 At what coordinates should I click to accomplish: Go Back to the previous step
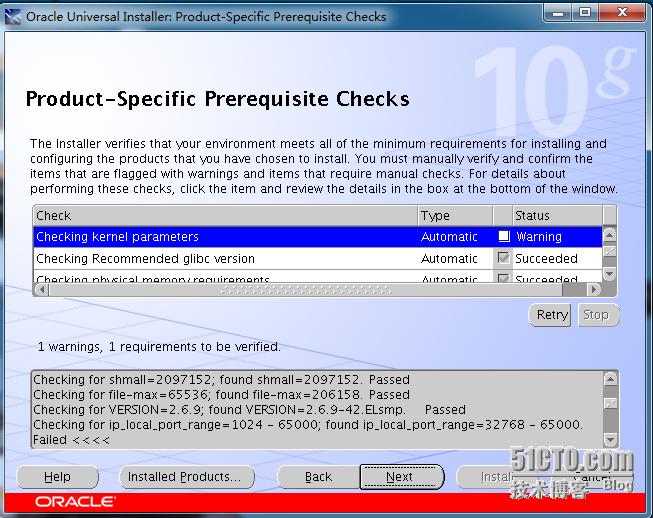pos(318,477)
